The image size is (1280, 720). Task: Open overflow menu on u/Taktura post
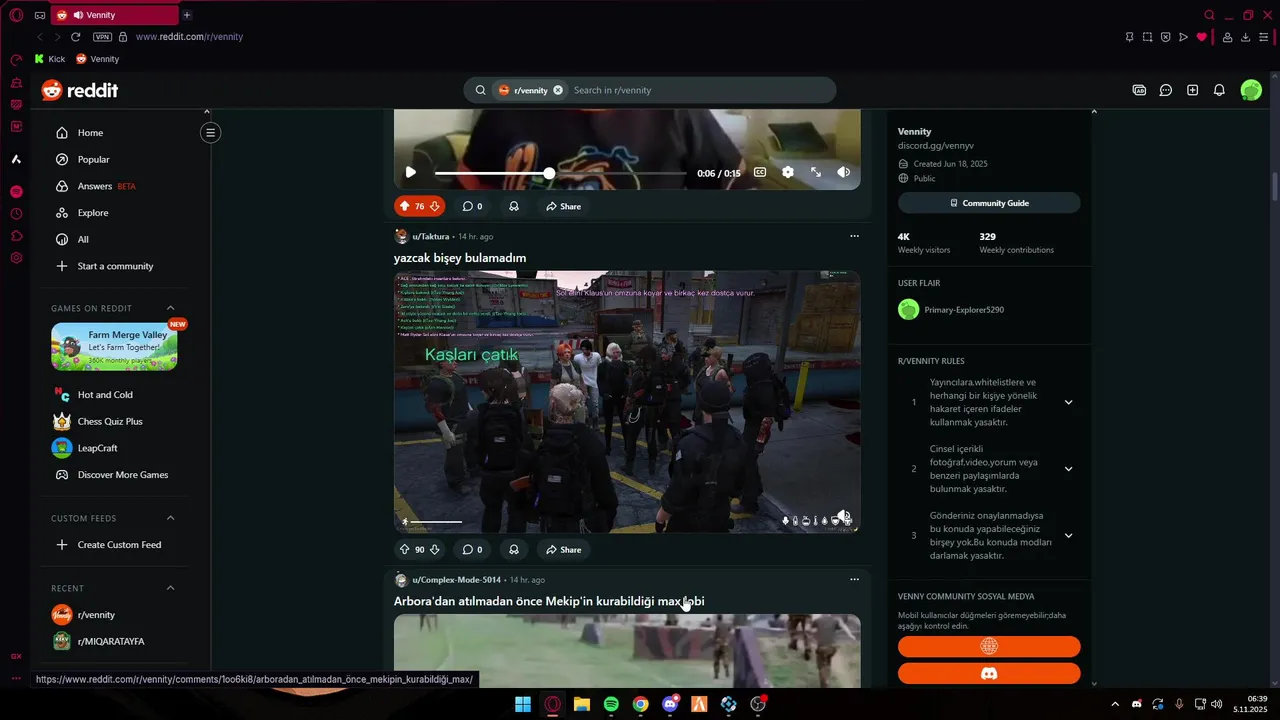pyautogui.click(x=854, y=237)
